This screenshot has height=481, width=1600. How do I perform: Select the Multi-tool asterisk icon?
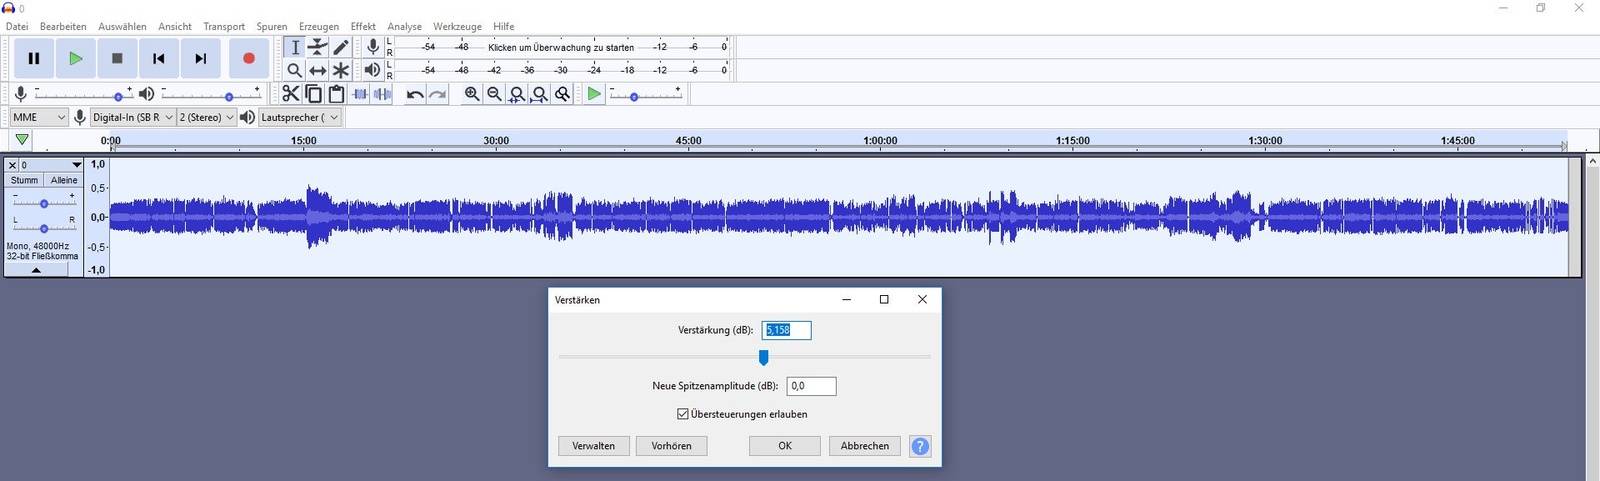point(341,70)
